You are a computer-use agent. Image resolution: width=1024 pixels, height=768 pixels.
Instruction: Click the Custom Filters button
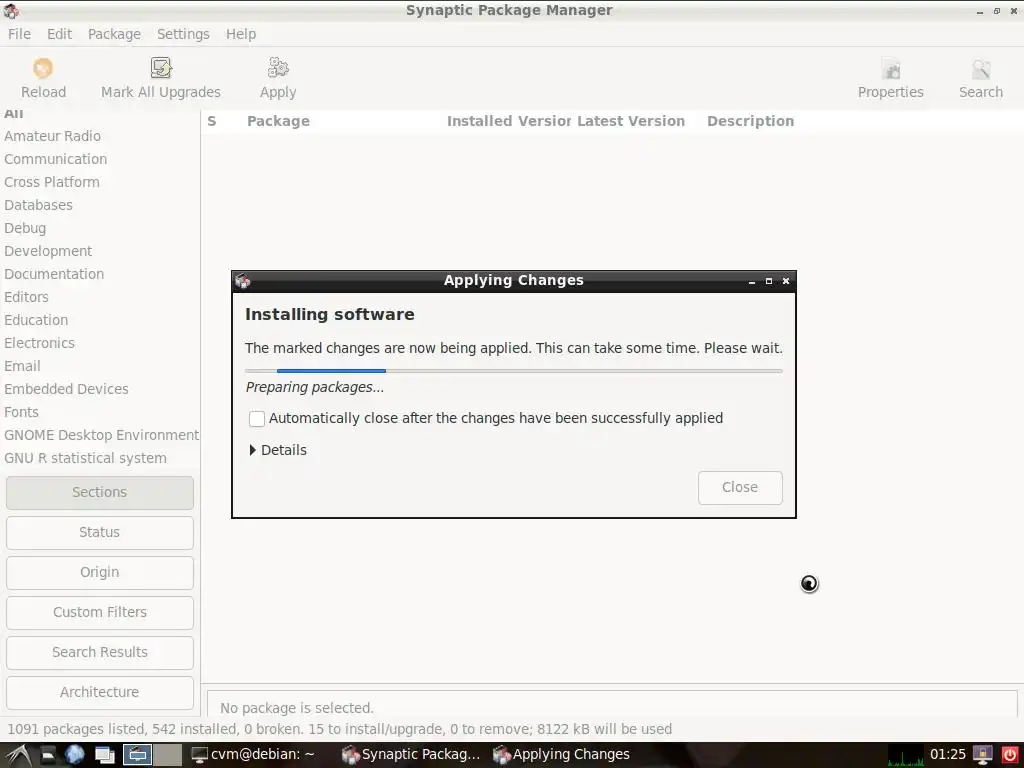point(100,612)
